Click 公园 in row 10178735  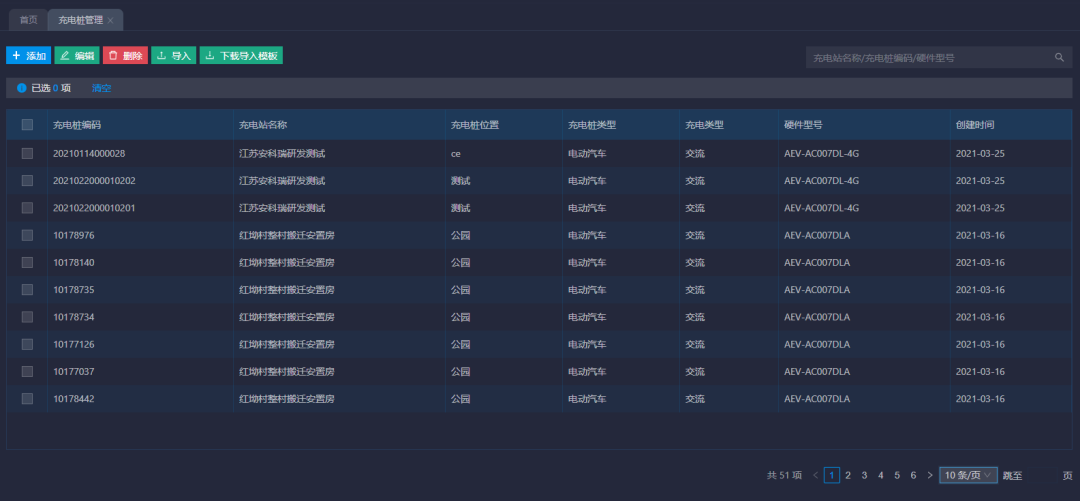(x=461, y=289)
